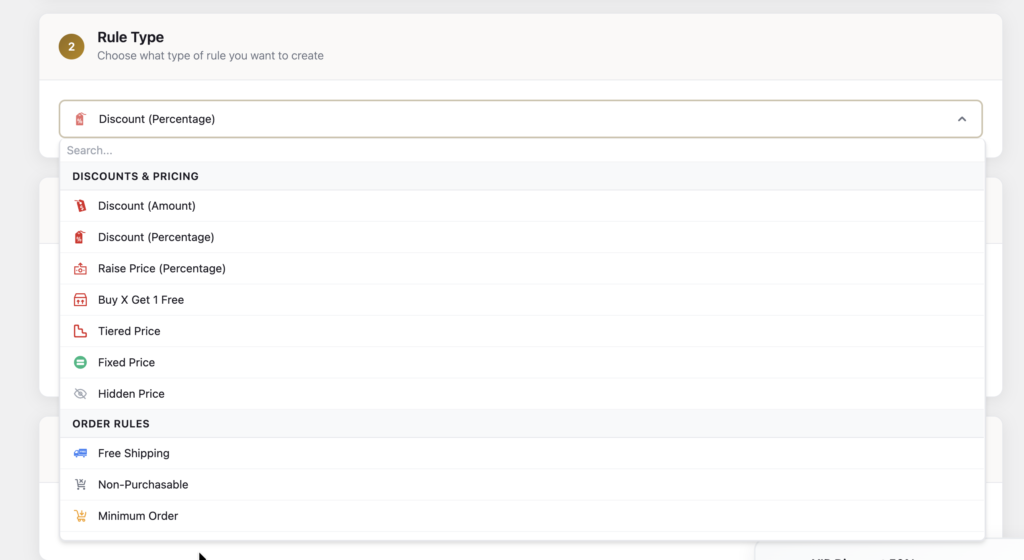The width and height of the screenshot is (1024, 560).
Task: Click the Minimum Order cart icon
Action: pos(80,516)
